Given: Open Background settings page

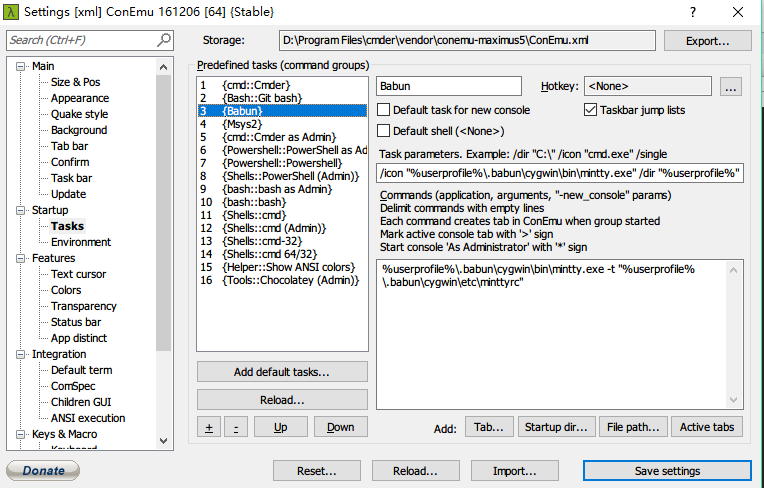Looking at the screenshot, I should [x=79, y=131].
